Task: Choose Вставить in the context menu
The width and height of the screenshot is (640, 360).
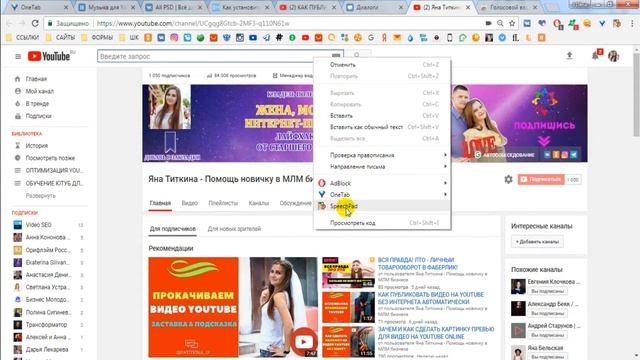Action: pos(382,116)
